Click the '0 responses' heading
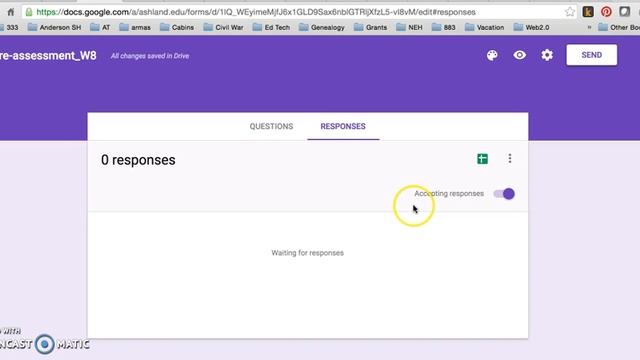 pyautogui.click(x=138, y=160)
